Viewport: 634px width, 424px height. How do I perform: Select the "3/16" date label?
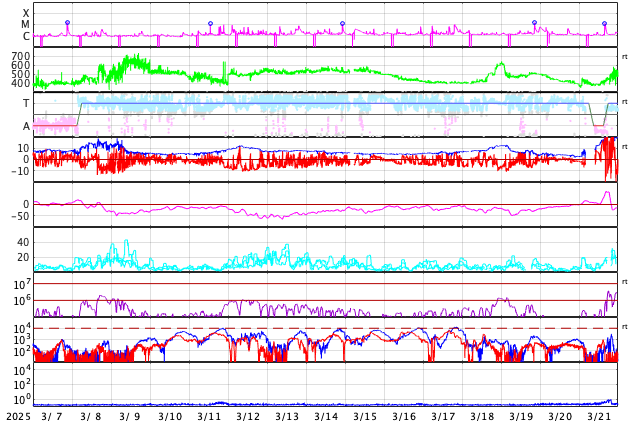tap(404, 416)
